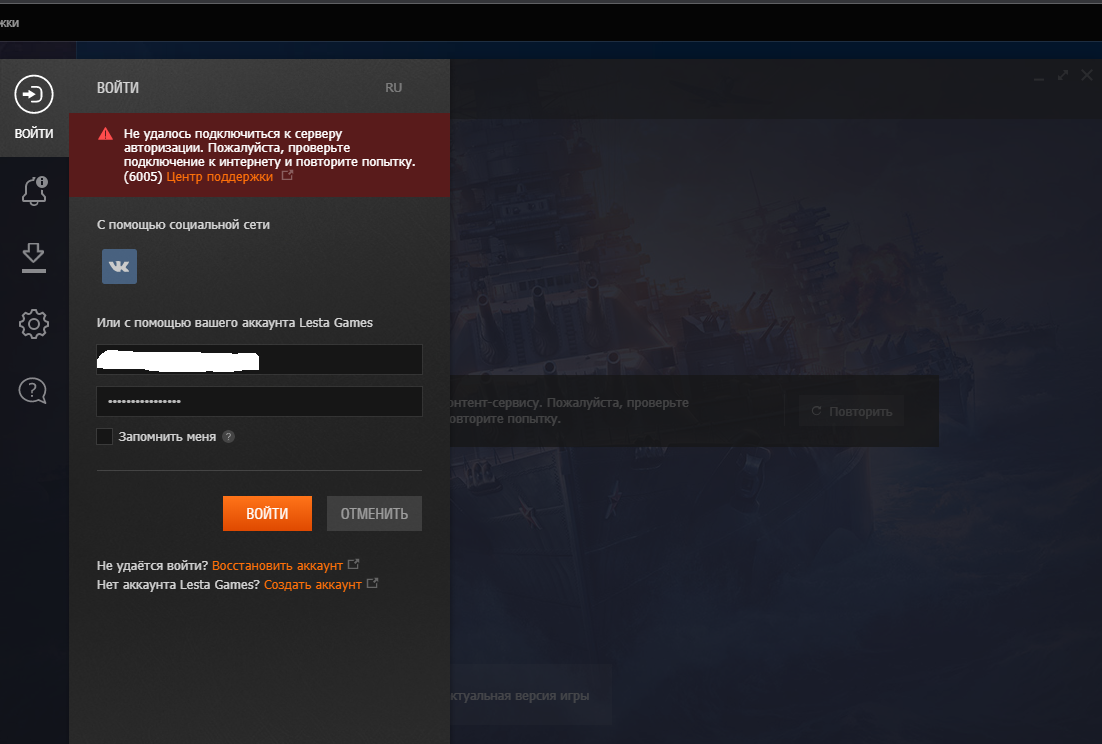Screen dimensions: 1102x744
Task: Open the notifications bell icon
Action: [x=34, y=190]
